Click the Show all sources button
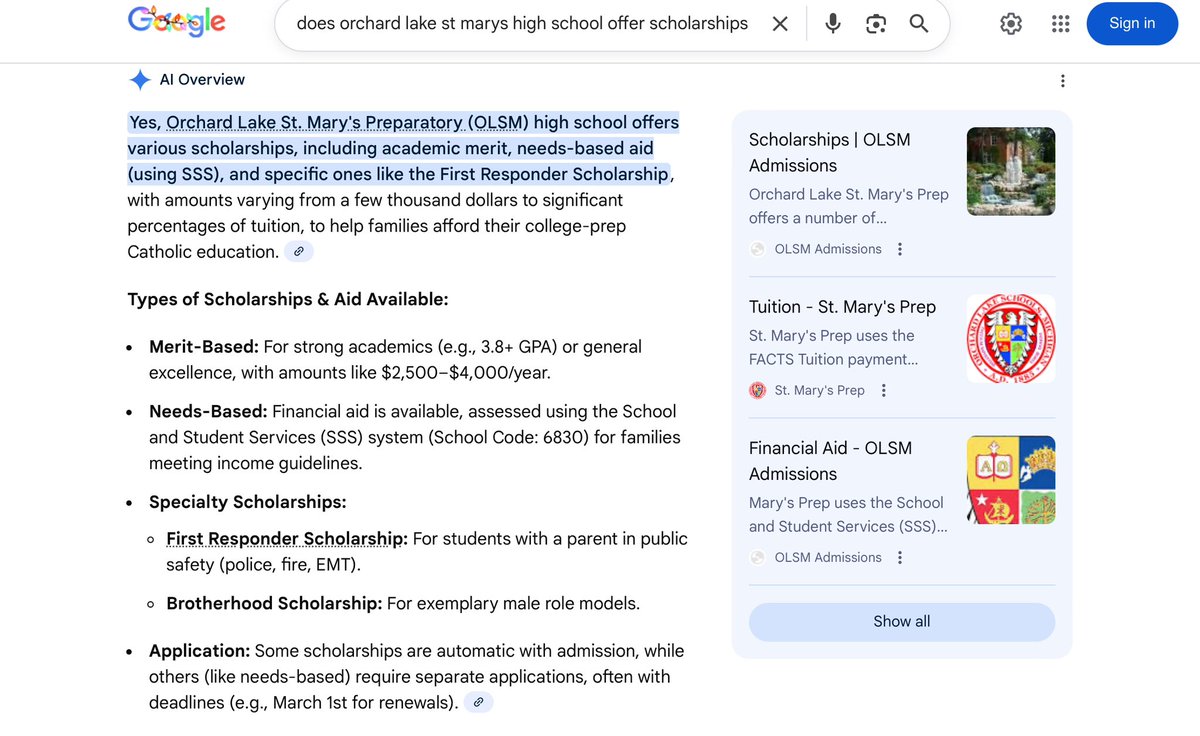 click(902, 621)
